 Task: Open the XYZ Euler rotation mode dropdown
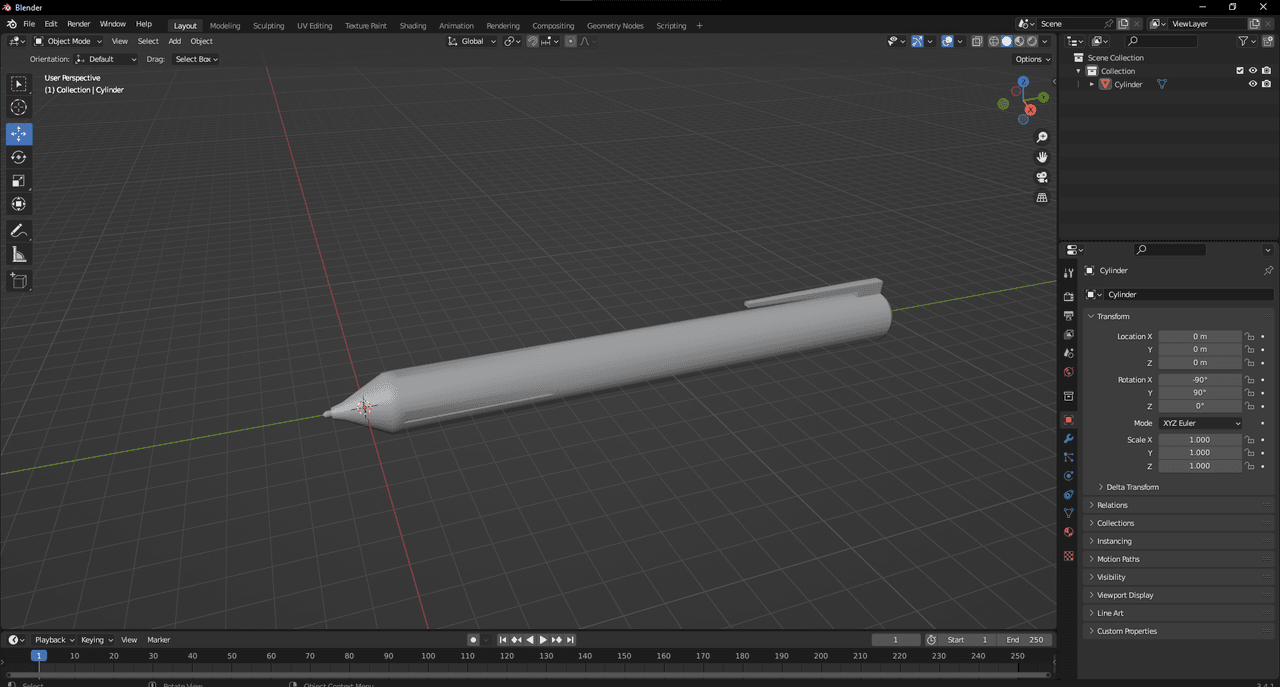click(1200, 423)
